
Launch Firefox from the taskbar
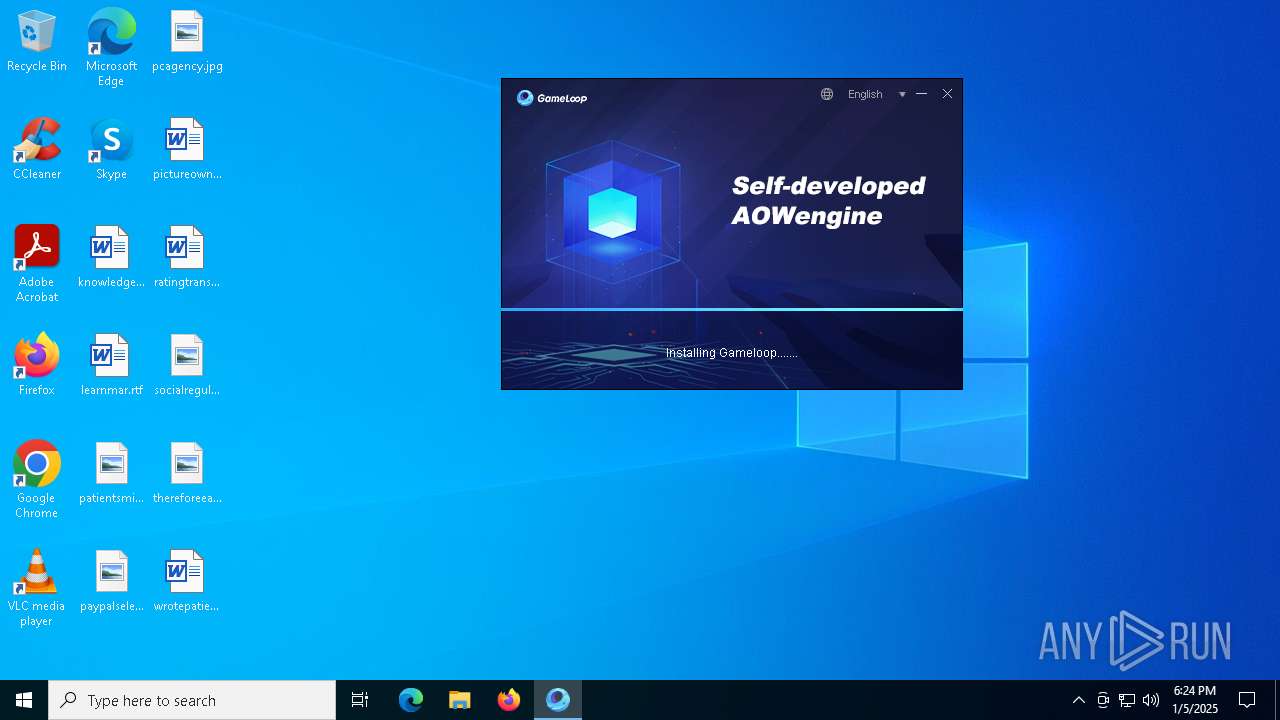[x=509, y=700]
